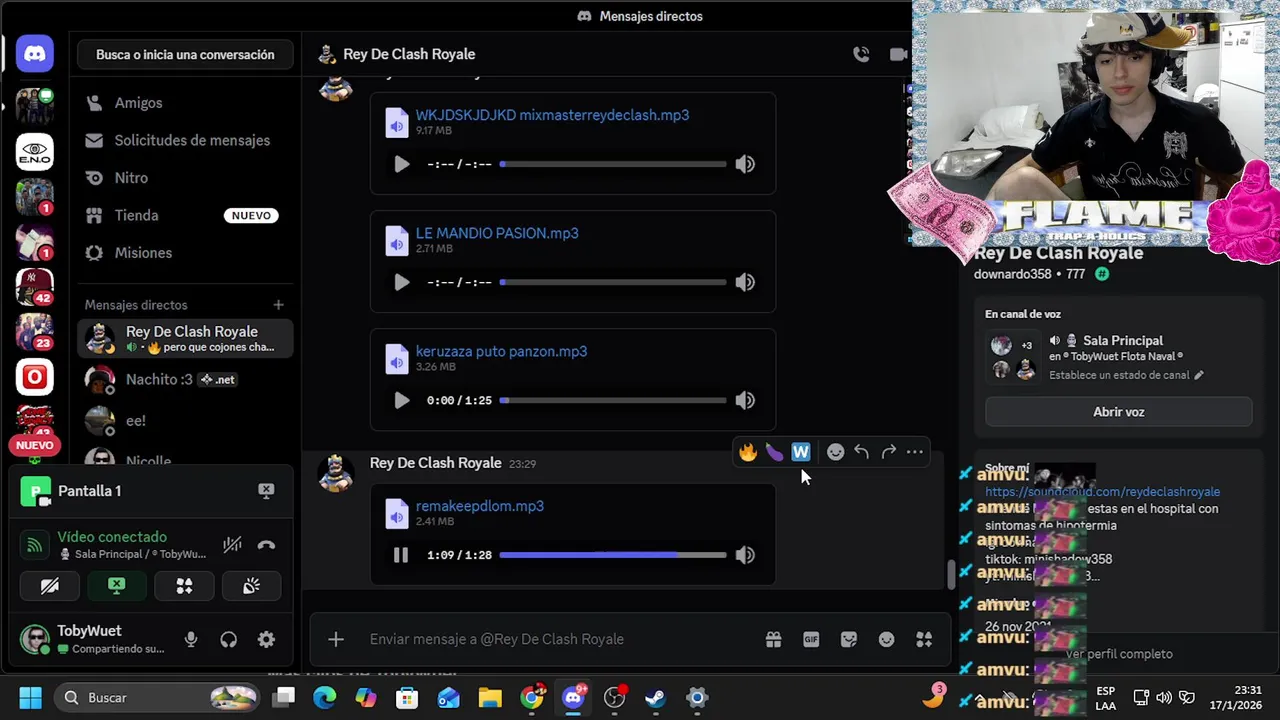
Task: React with the W emoji
Action: point(801,452)
